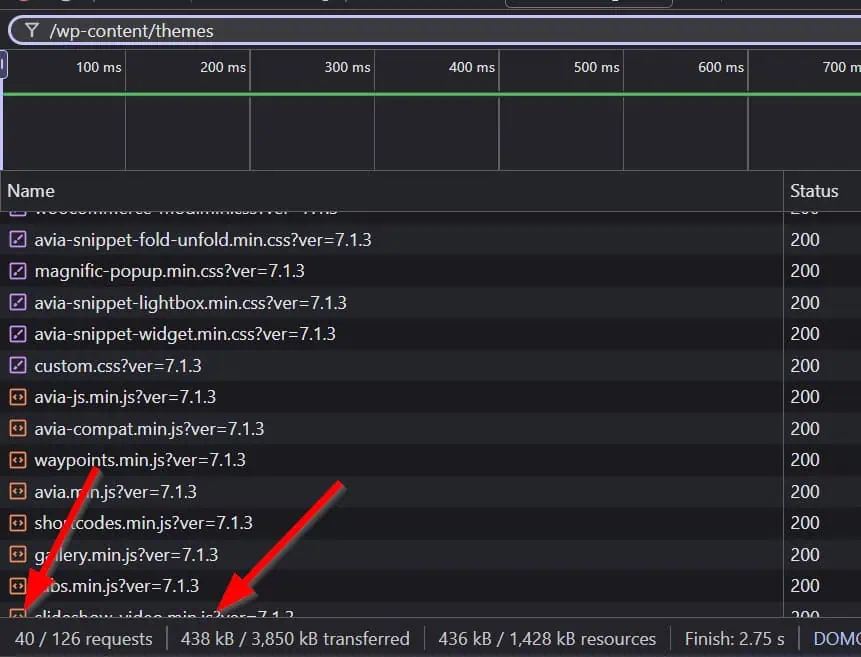Viewport: 861px width, 657px height.
Task: Click the filter funnel icon
Action: coord(32,30)
